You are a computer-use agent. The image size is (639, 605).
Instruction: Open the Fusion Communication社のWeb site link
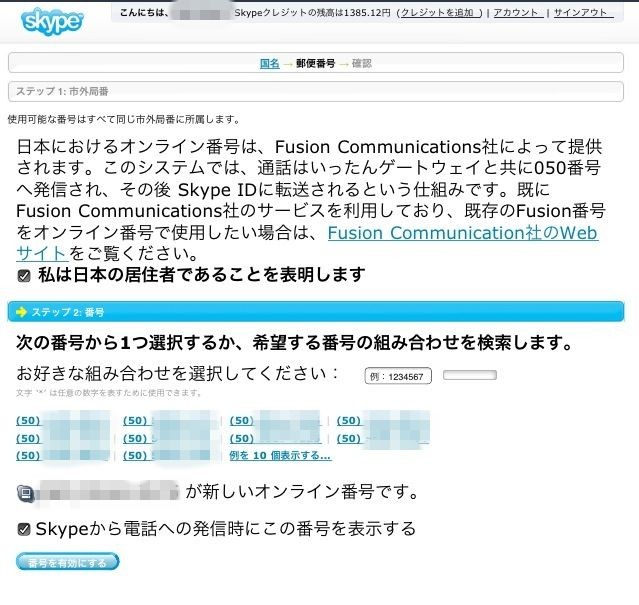463,233
